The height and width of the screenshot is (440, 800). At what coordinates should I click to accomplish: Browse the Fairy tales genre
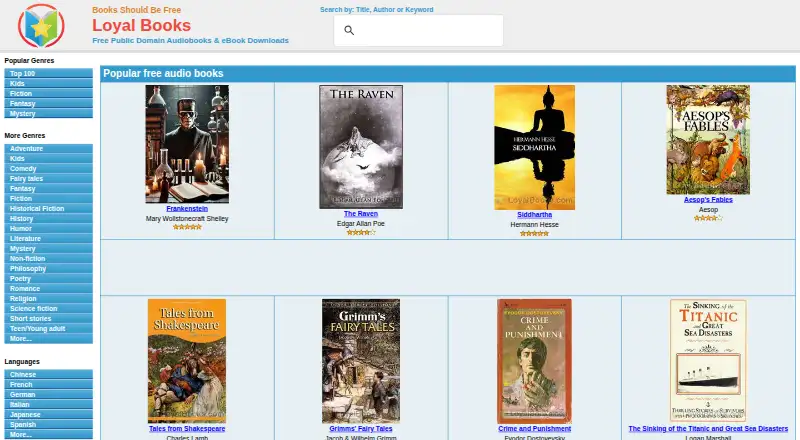48,179
